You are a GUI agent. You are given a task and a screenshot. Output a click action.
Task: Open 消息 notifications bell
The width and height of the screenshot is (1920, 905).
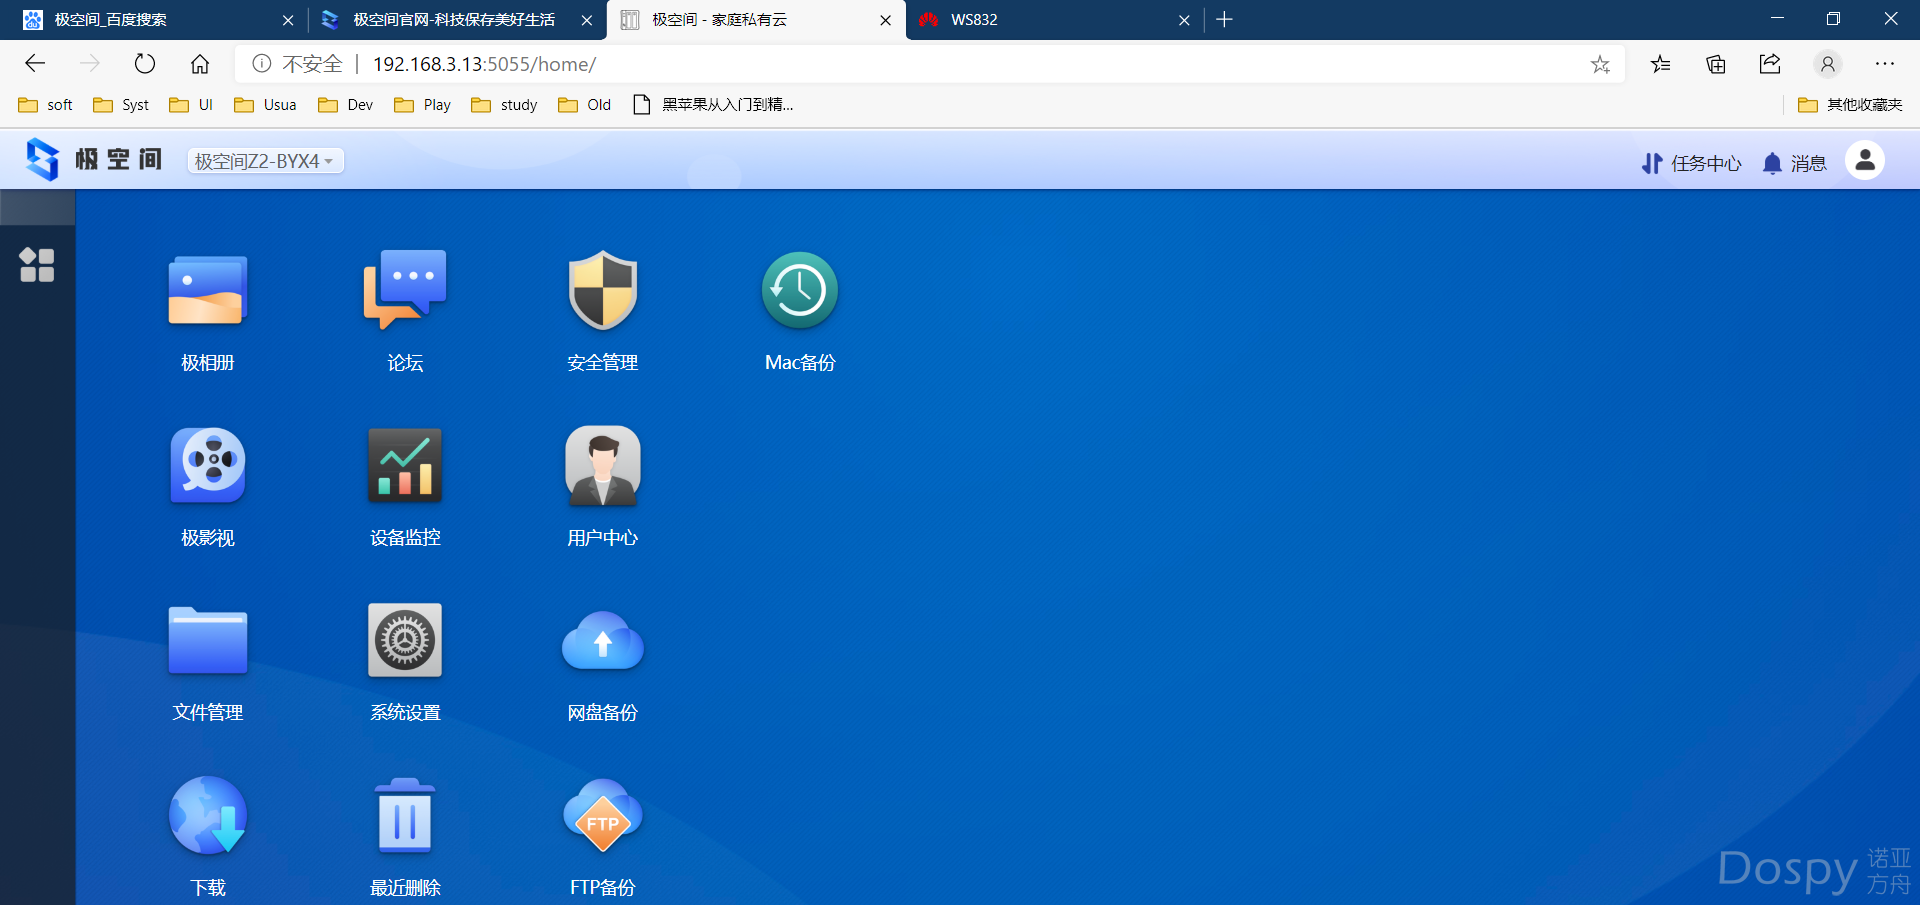point(1794,163)
